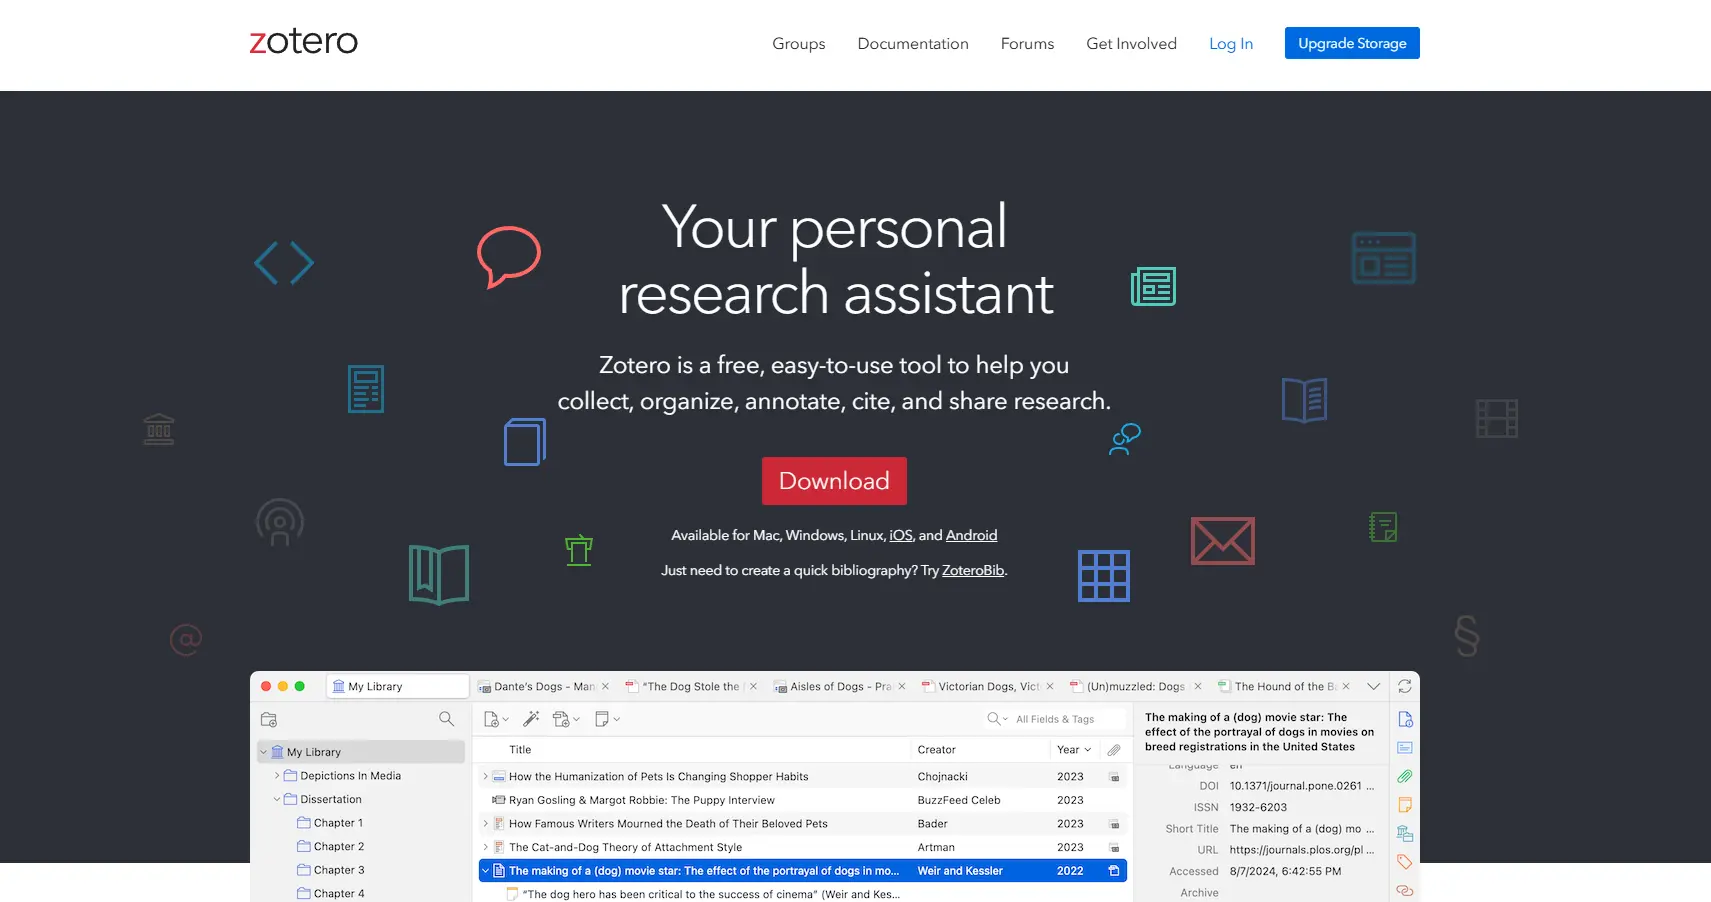The height and width of the screenshot is (902, 1711).
Task: Click the New Note toolbar icon
Action: [x=601, y=719]
